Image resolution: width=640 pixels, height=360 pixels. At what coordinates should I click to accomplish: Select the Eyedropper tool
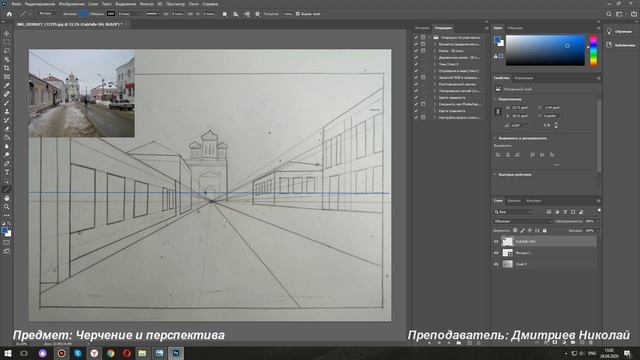tap(7, 85)
